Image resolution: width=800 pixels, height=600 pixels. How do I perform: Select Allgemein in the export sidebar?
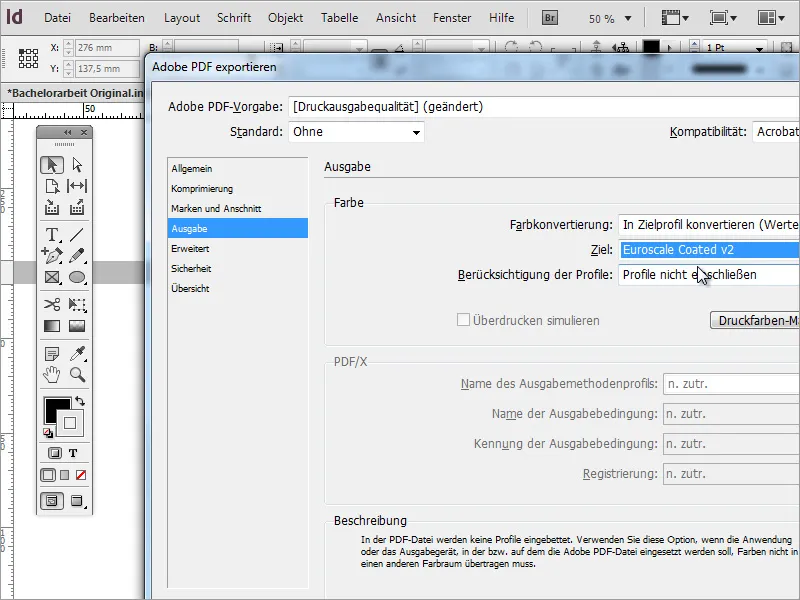click(238, 169)
